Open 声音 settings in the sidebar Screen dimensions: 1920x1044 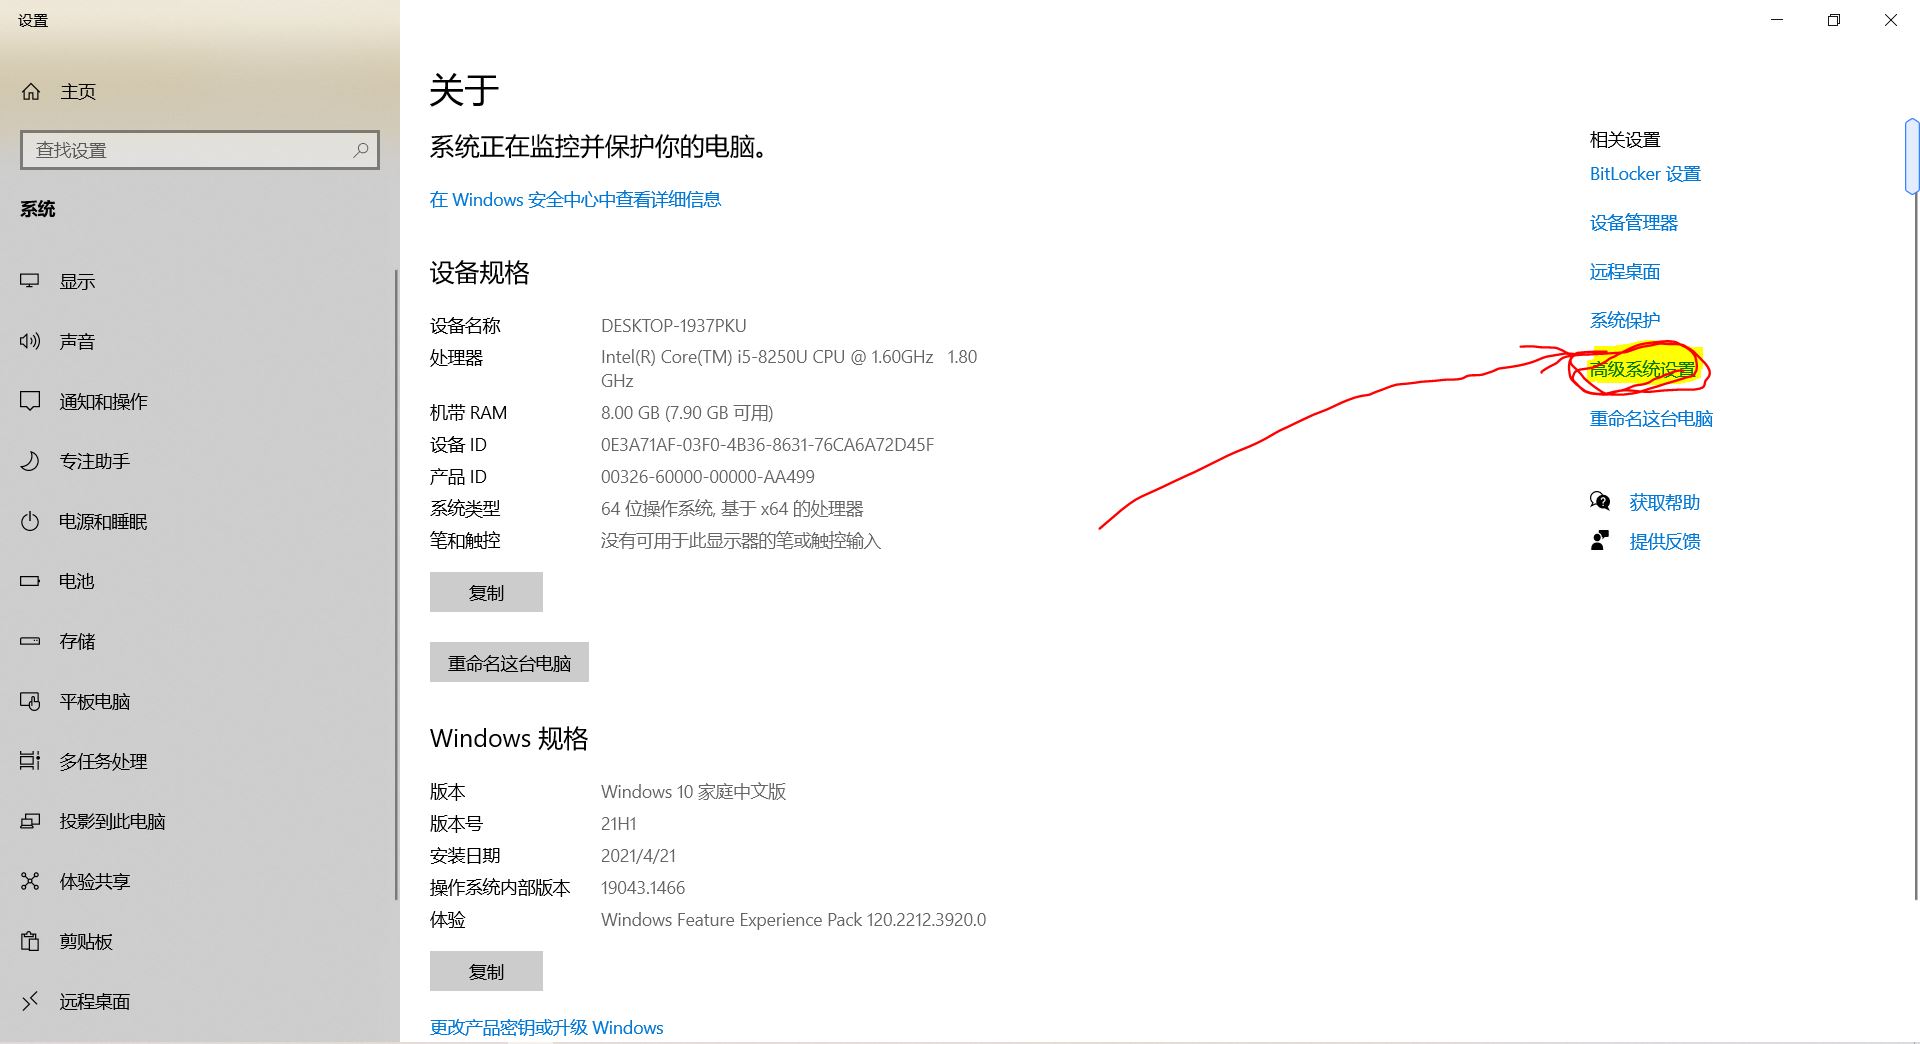[x=198, y=341]
